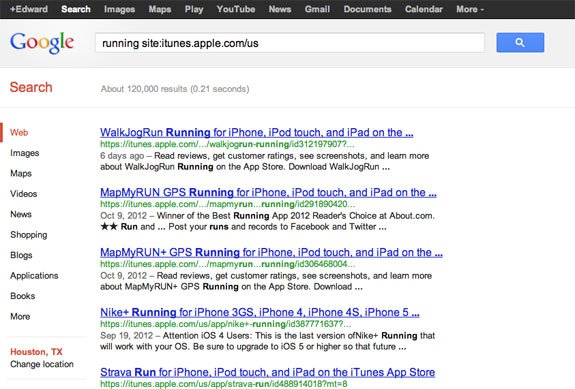This screenshot has width=575, height=389.
Task: Open Calendar in the top bar
Action: click(424, 9)
